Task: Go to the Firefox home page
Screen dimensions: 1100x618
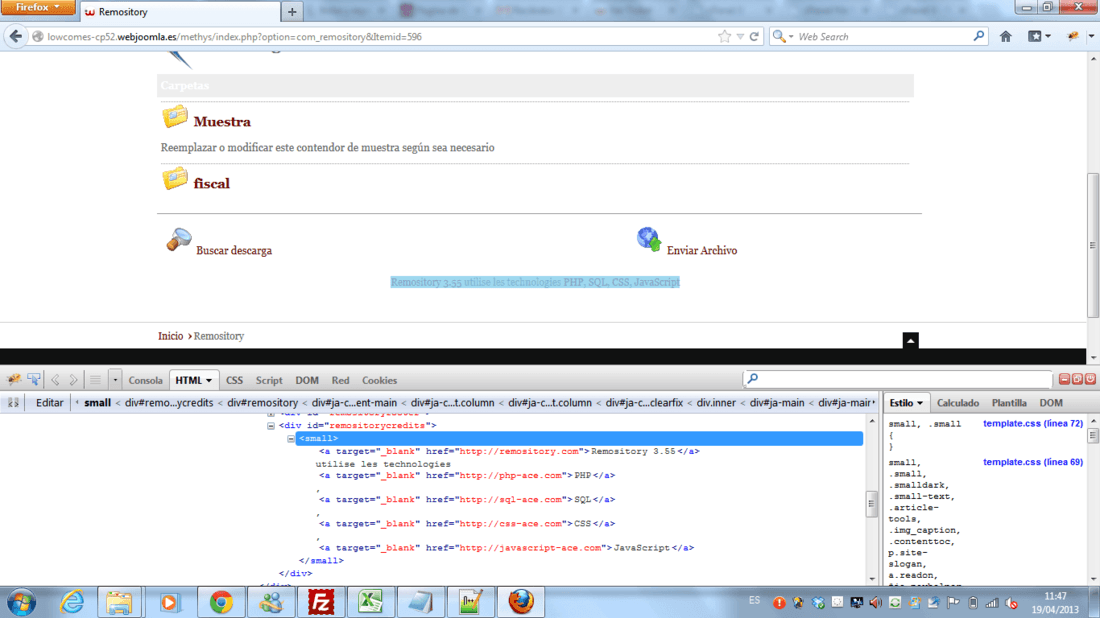Action: pyautogui.click(x=1005, y=36)
